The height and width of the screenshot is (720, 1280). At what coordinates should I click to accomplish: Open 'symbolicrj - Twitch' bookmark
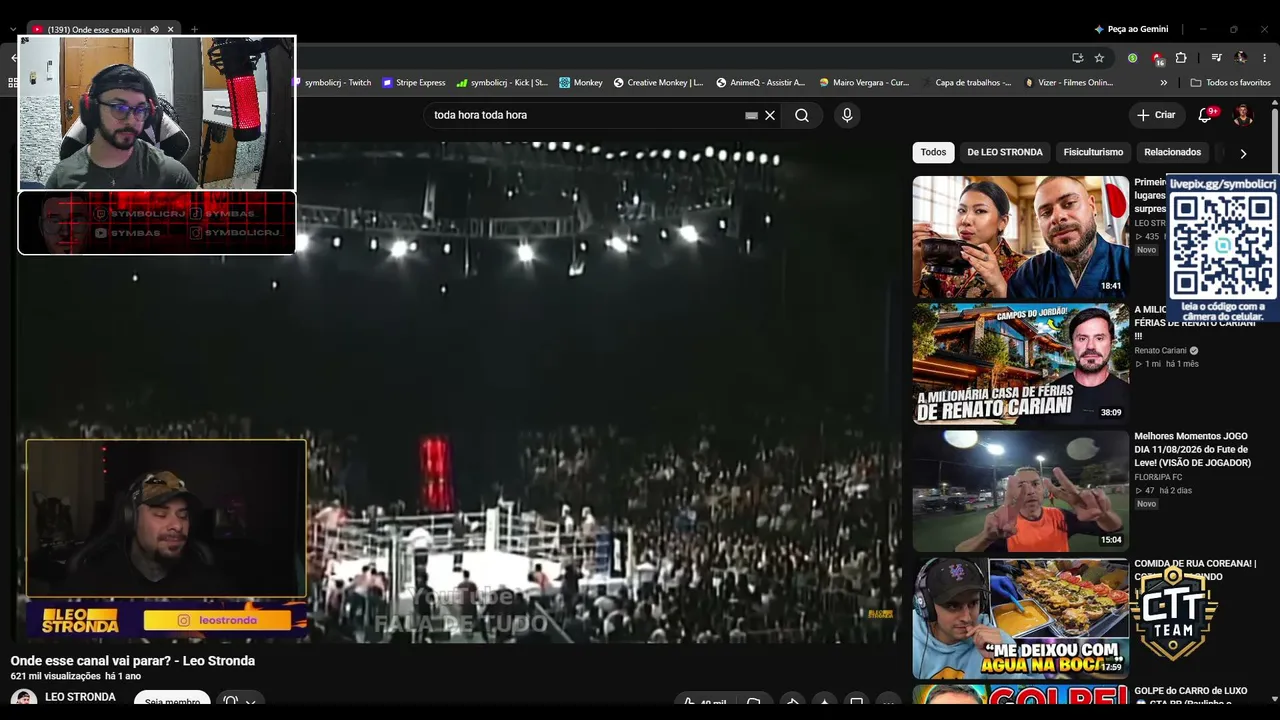pos(330,83)
